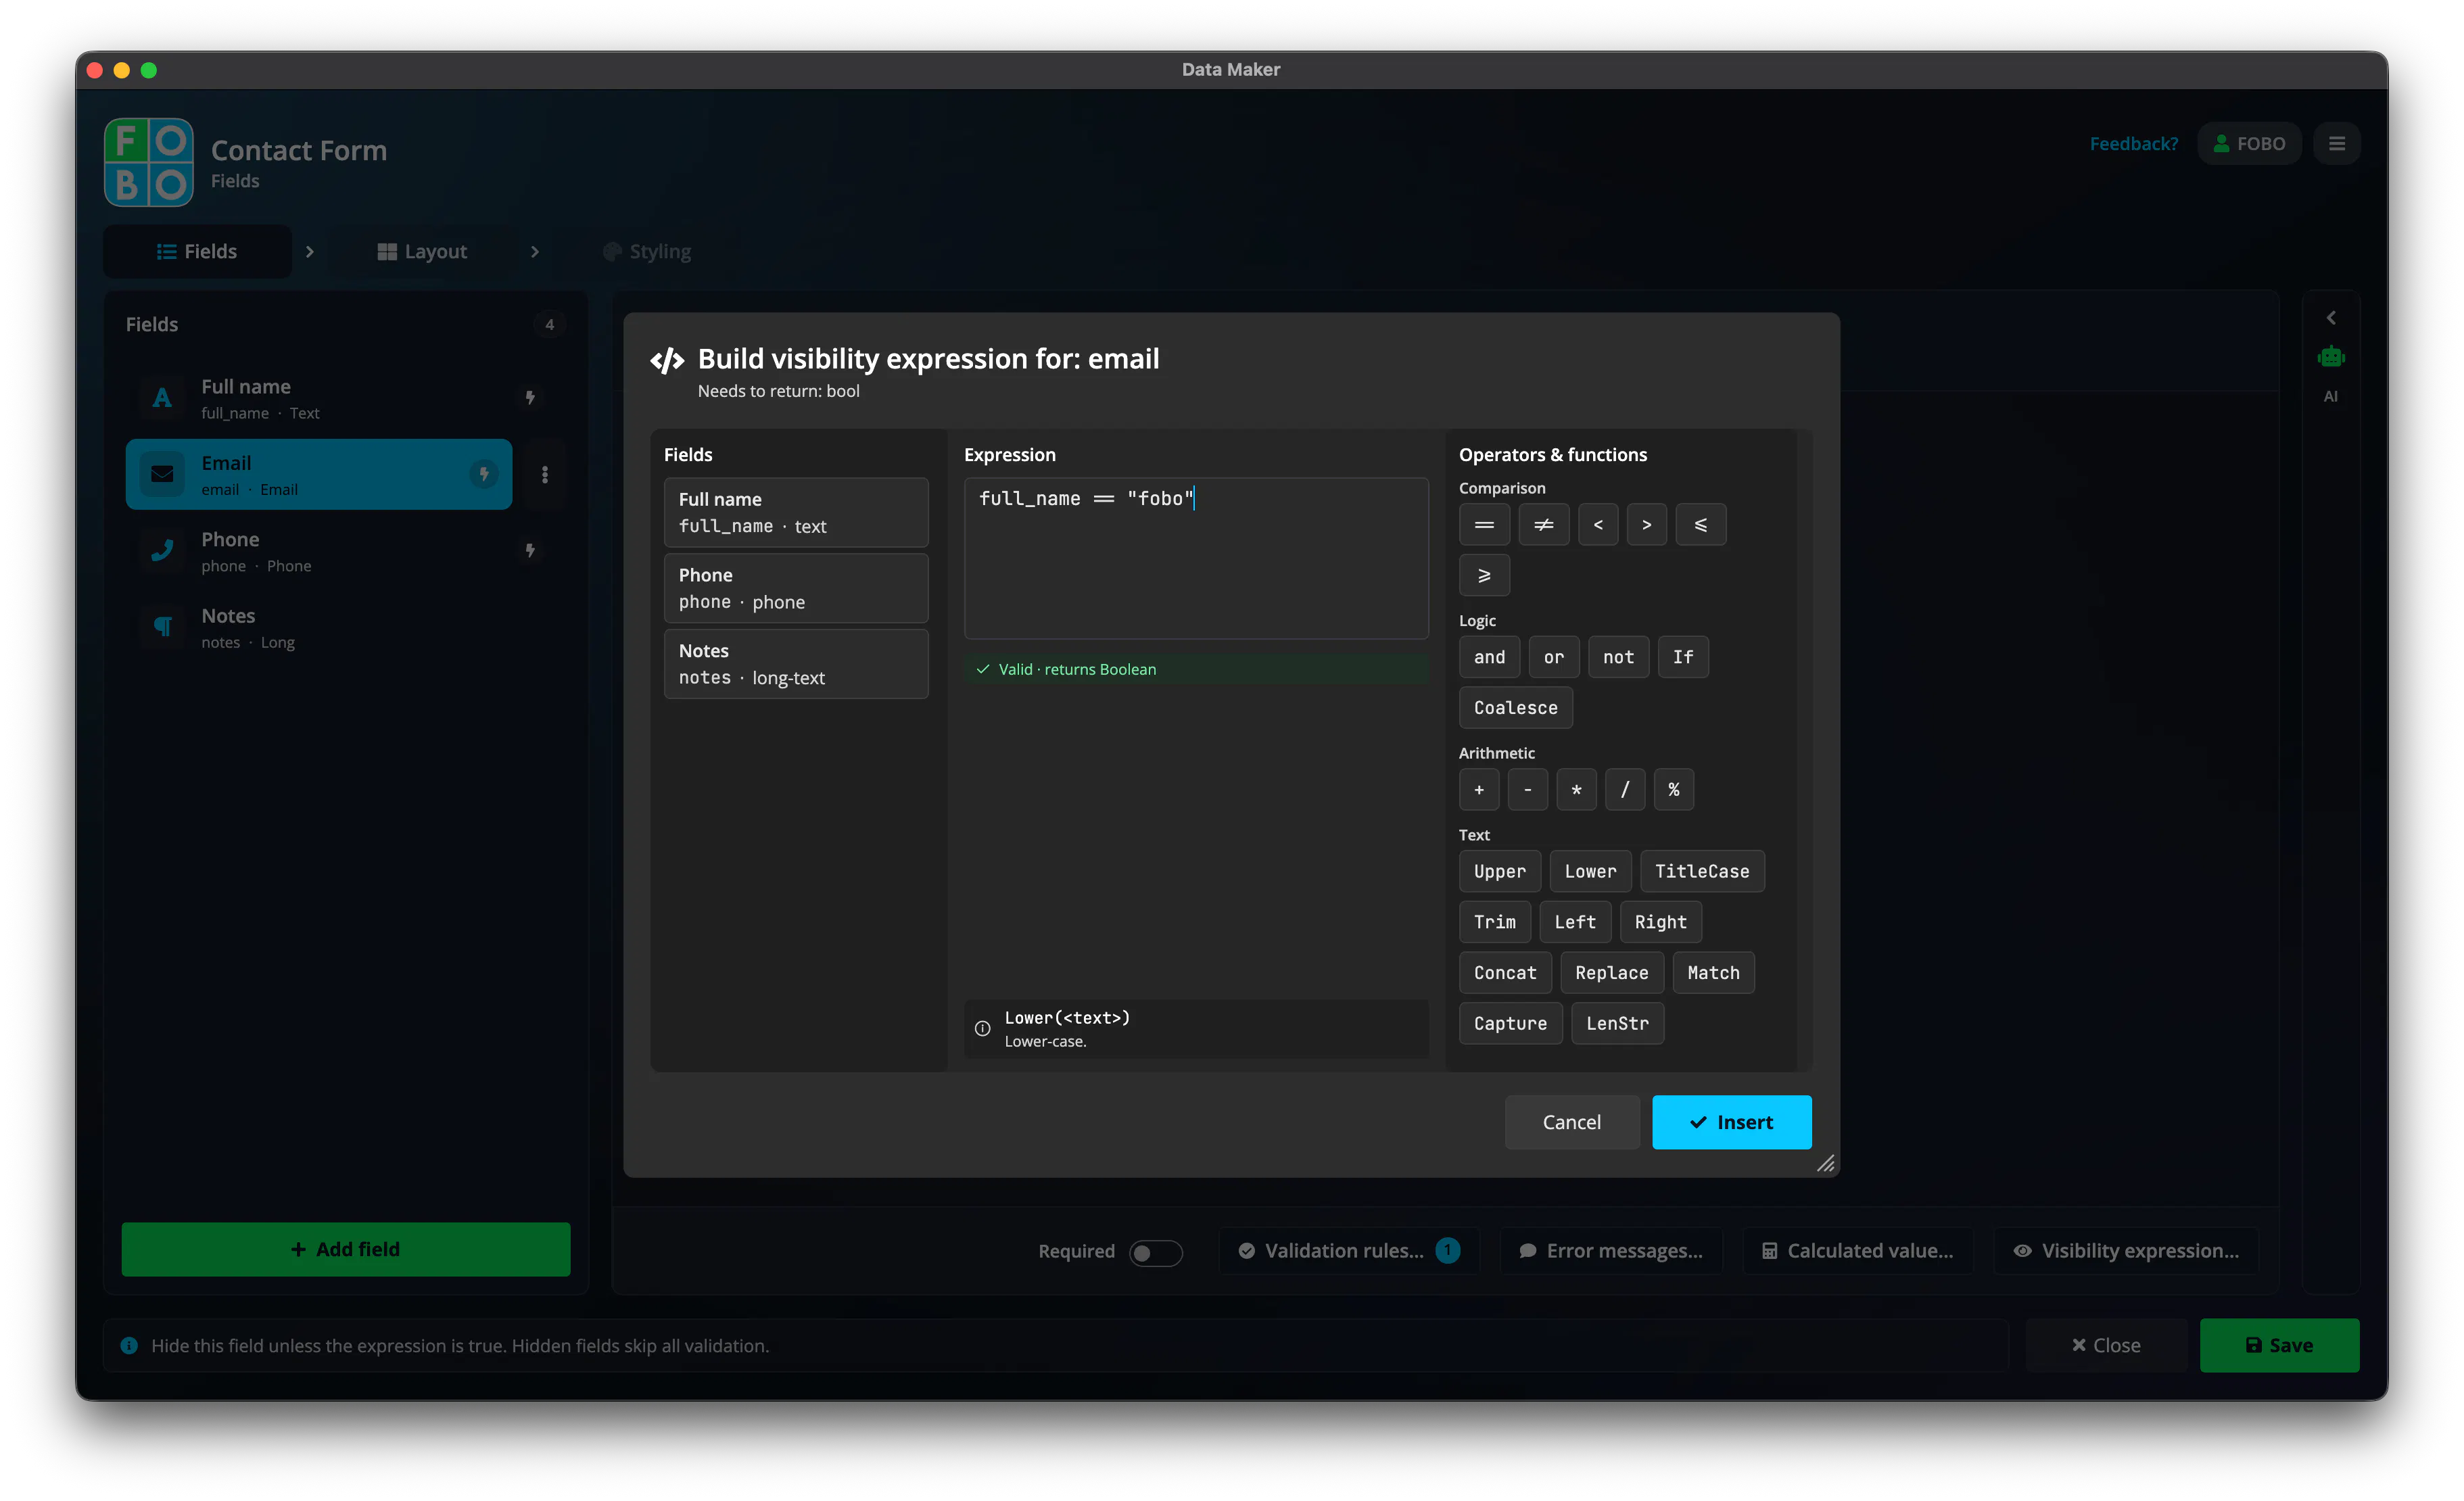The image size is (2464, 1501).
Task: Insert the greater-than operator
Action: point(1647,525)
